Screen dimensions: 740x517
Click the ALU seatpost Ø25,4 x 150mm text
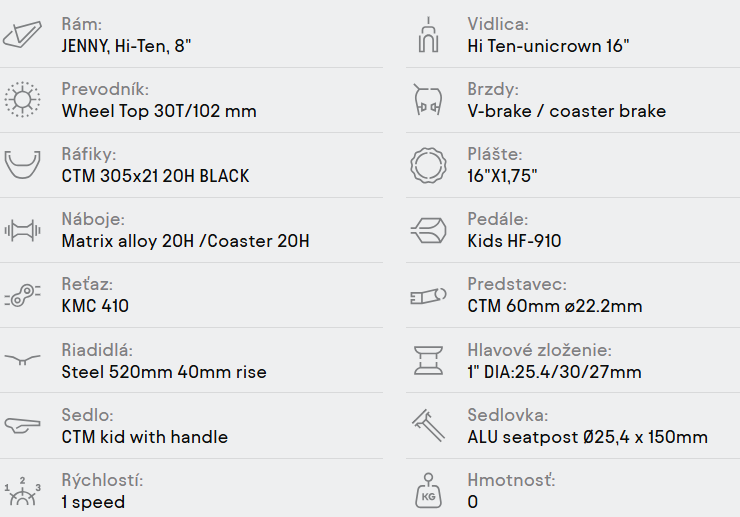(587, 437)
